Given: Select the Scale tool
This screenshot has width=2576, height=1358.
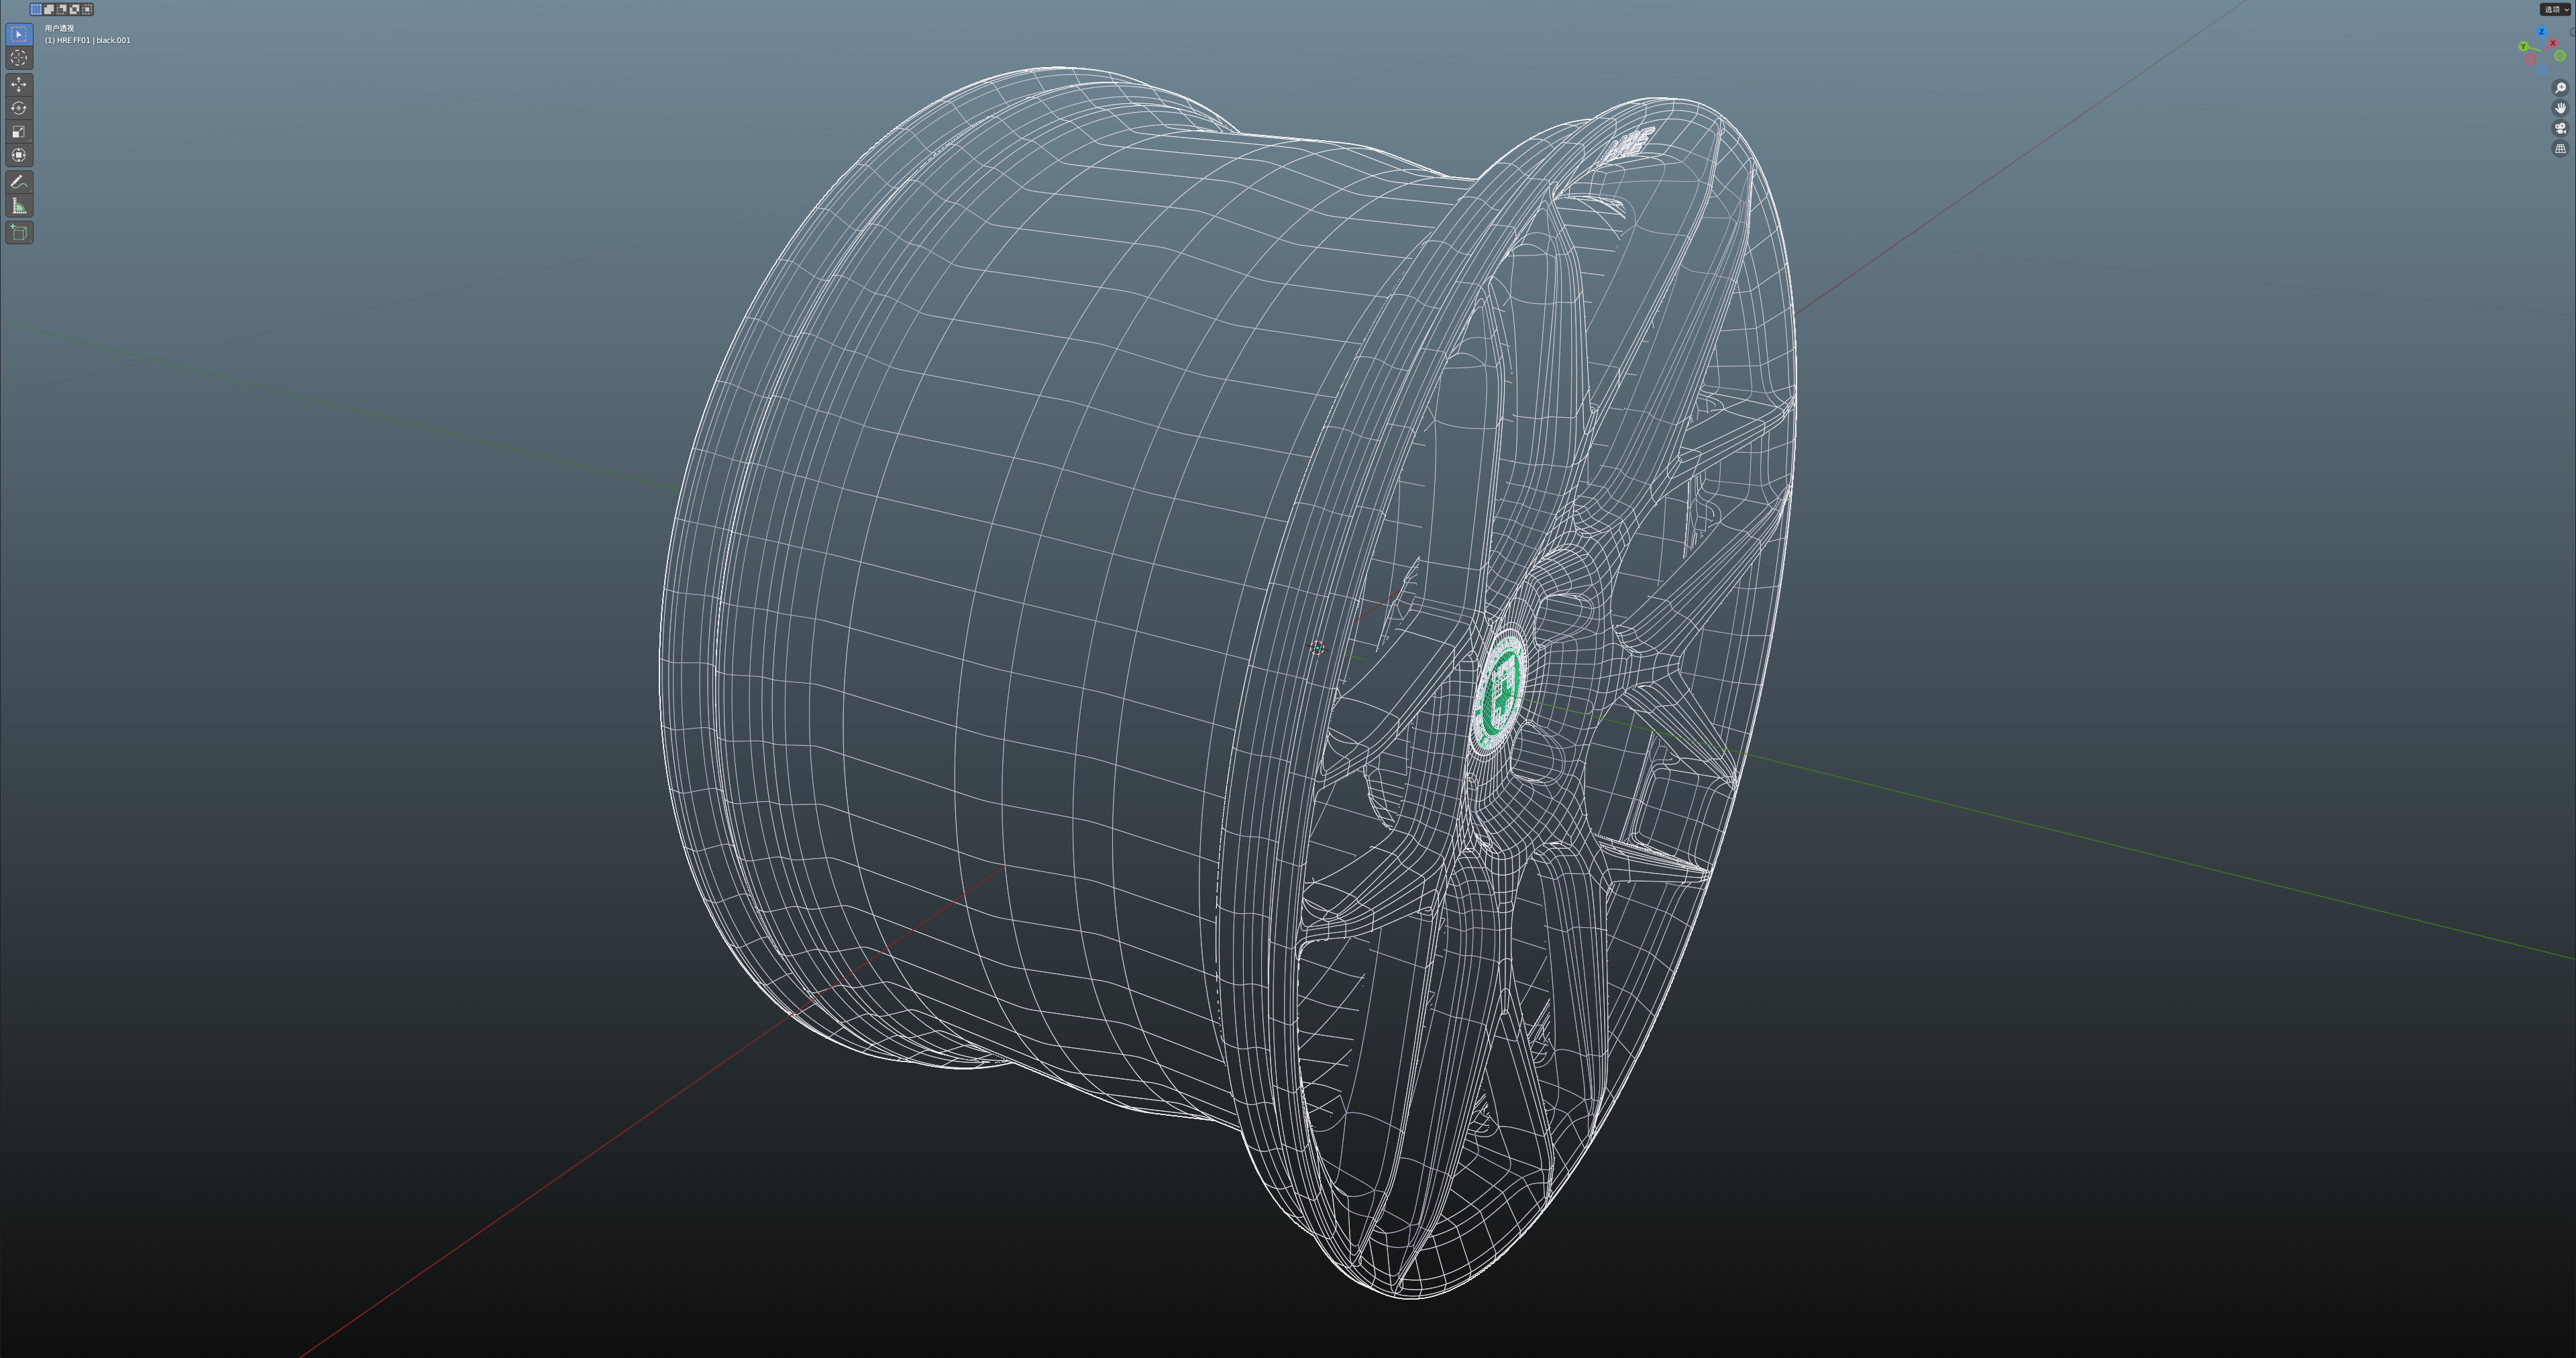Looking at the screenshot, I should (19, 131).
